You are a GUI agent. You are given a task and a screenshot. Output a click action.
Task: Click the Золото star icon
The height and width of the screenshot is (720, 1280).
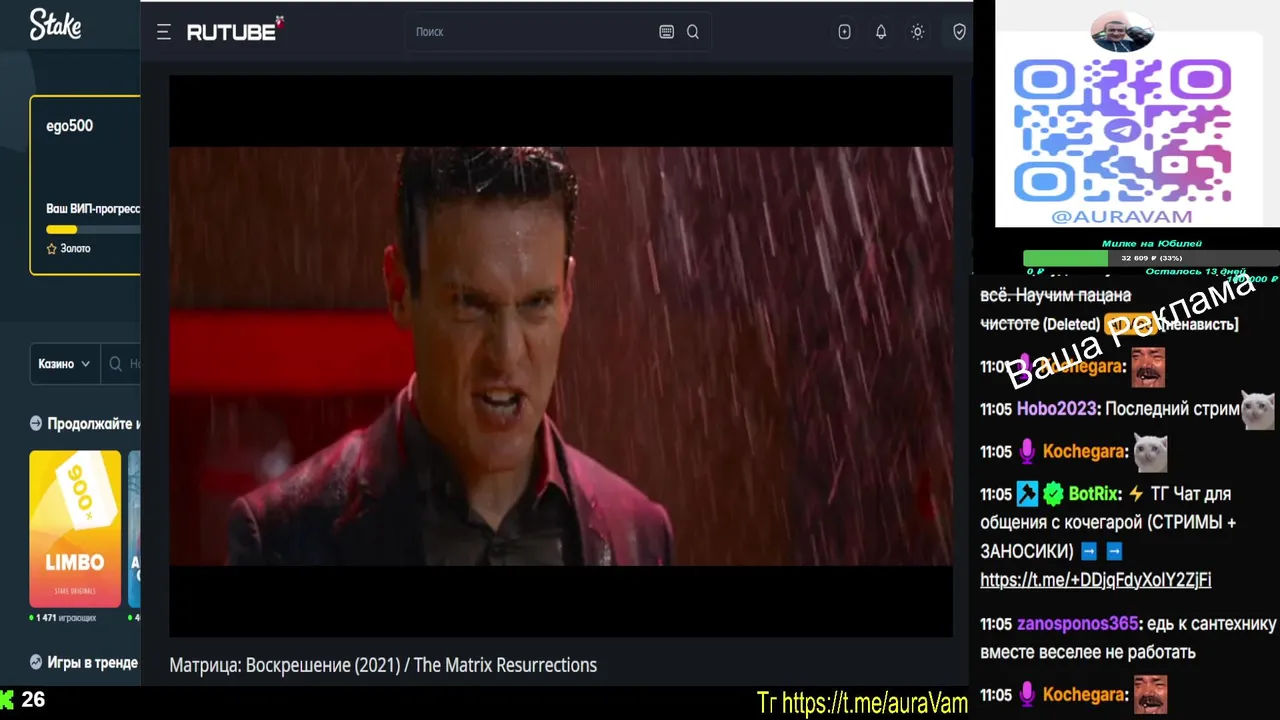click(x=52, y=248)
